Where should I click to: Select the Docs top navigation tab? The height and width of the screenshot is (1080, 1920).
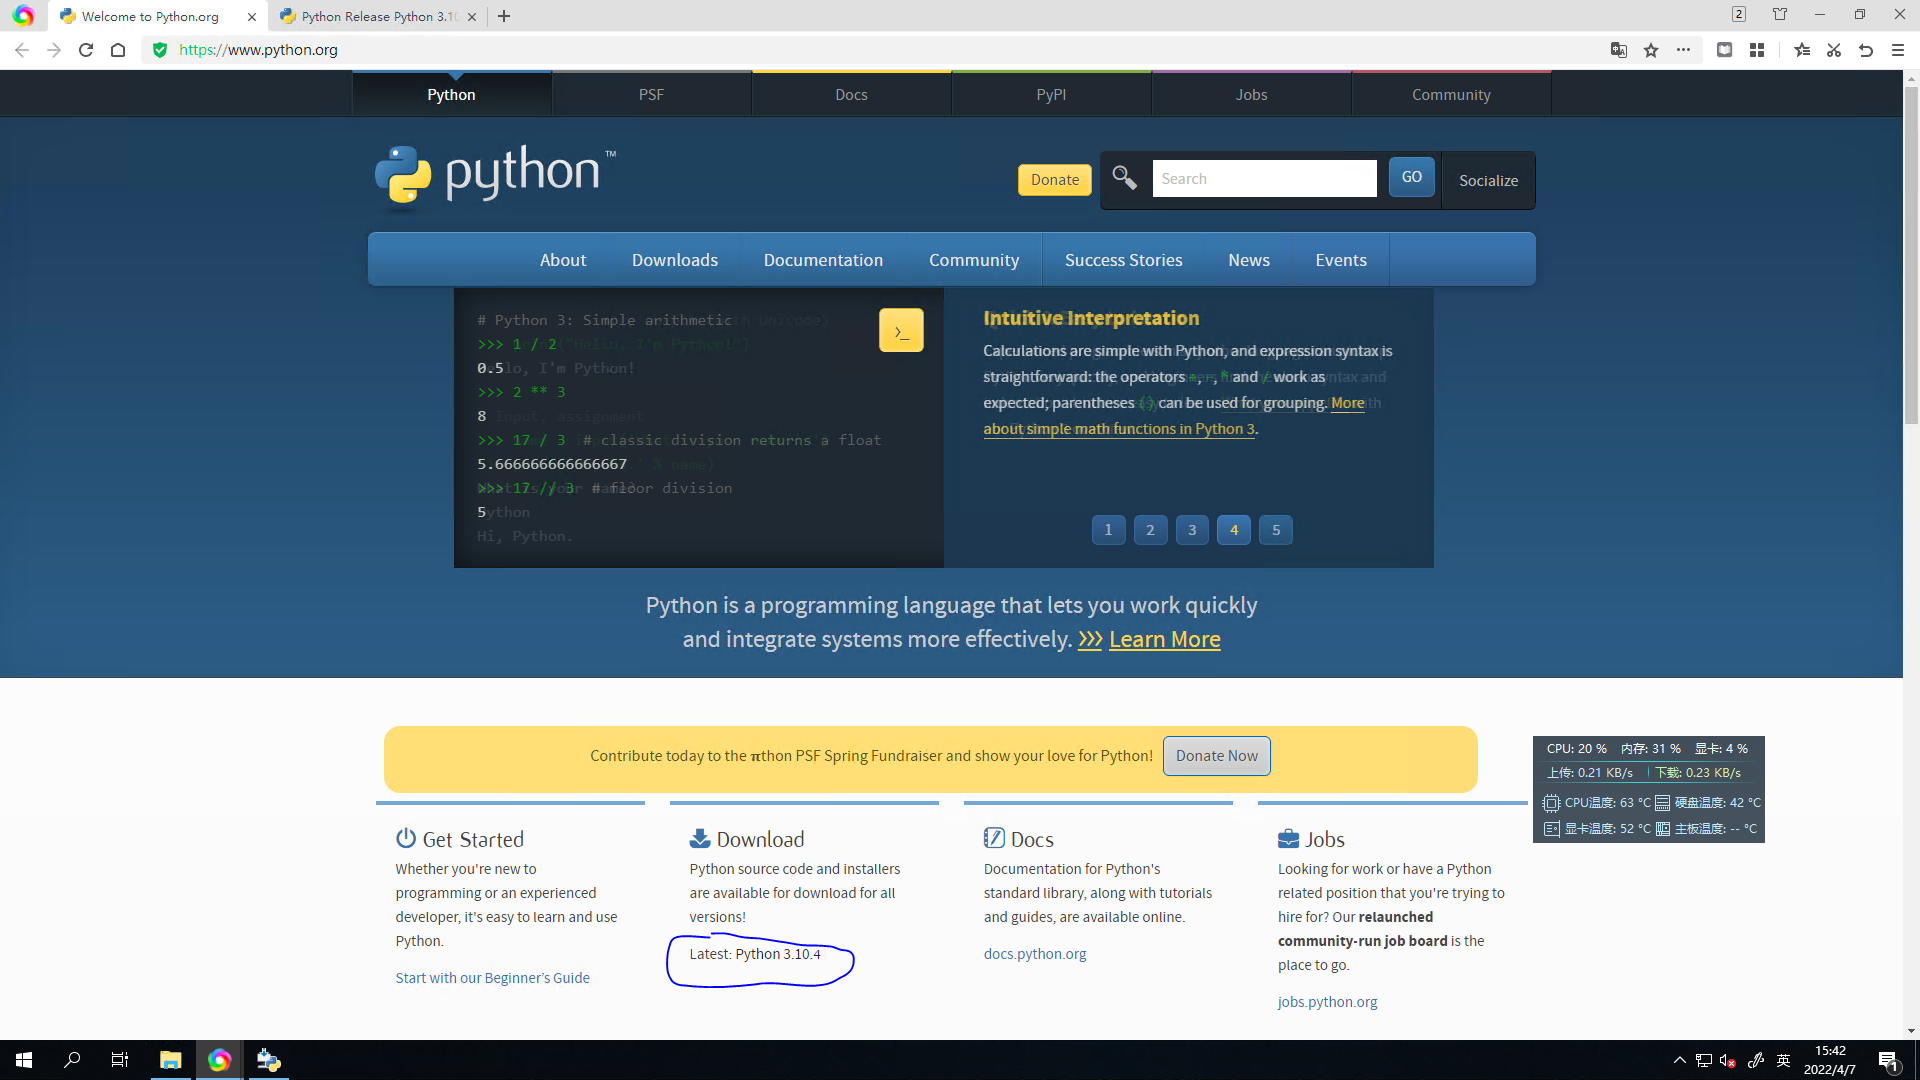point(851,95)
